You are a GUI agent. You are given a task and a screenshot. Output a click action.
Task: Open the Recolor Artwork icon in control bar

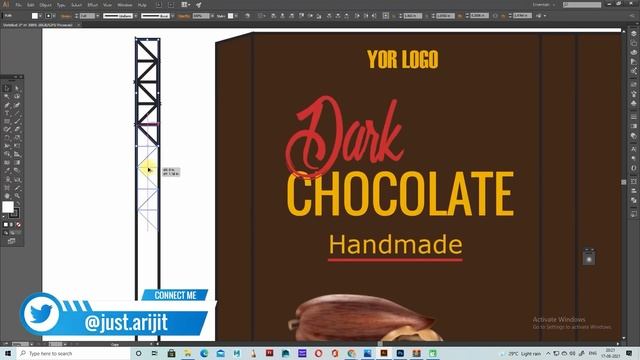[x=247, y=16]
